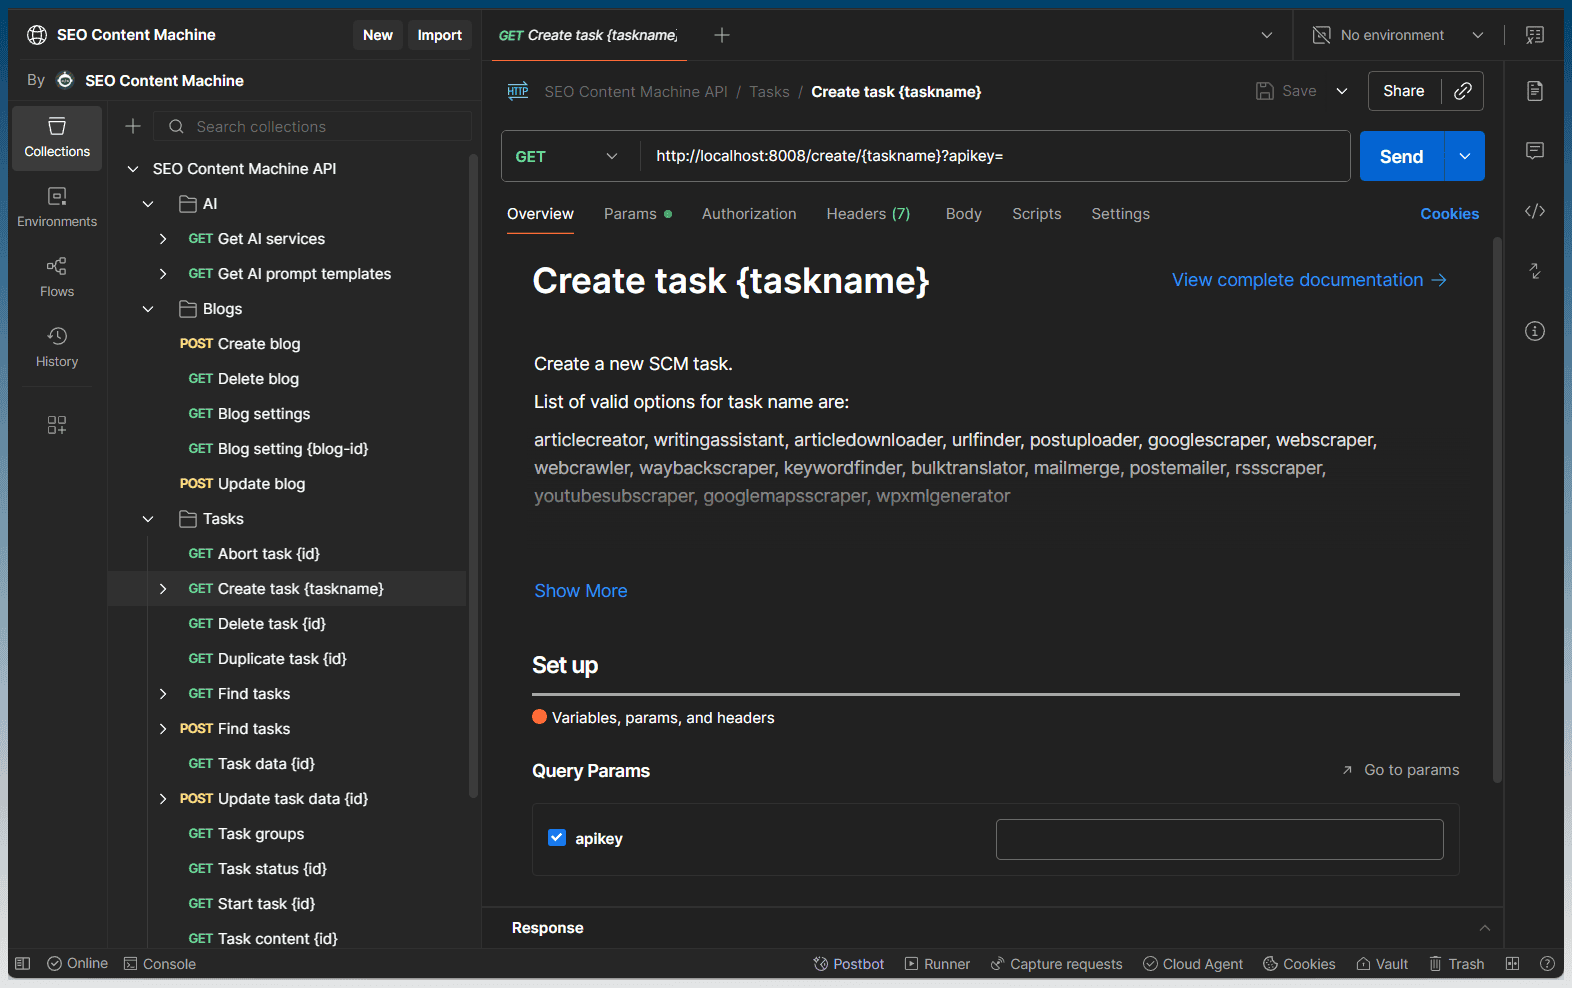Expand the Response panel chevron

(x=1485, y=928)
